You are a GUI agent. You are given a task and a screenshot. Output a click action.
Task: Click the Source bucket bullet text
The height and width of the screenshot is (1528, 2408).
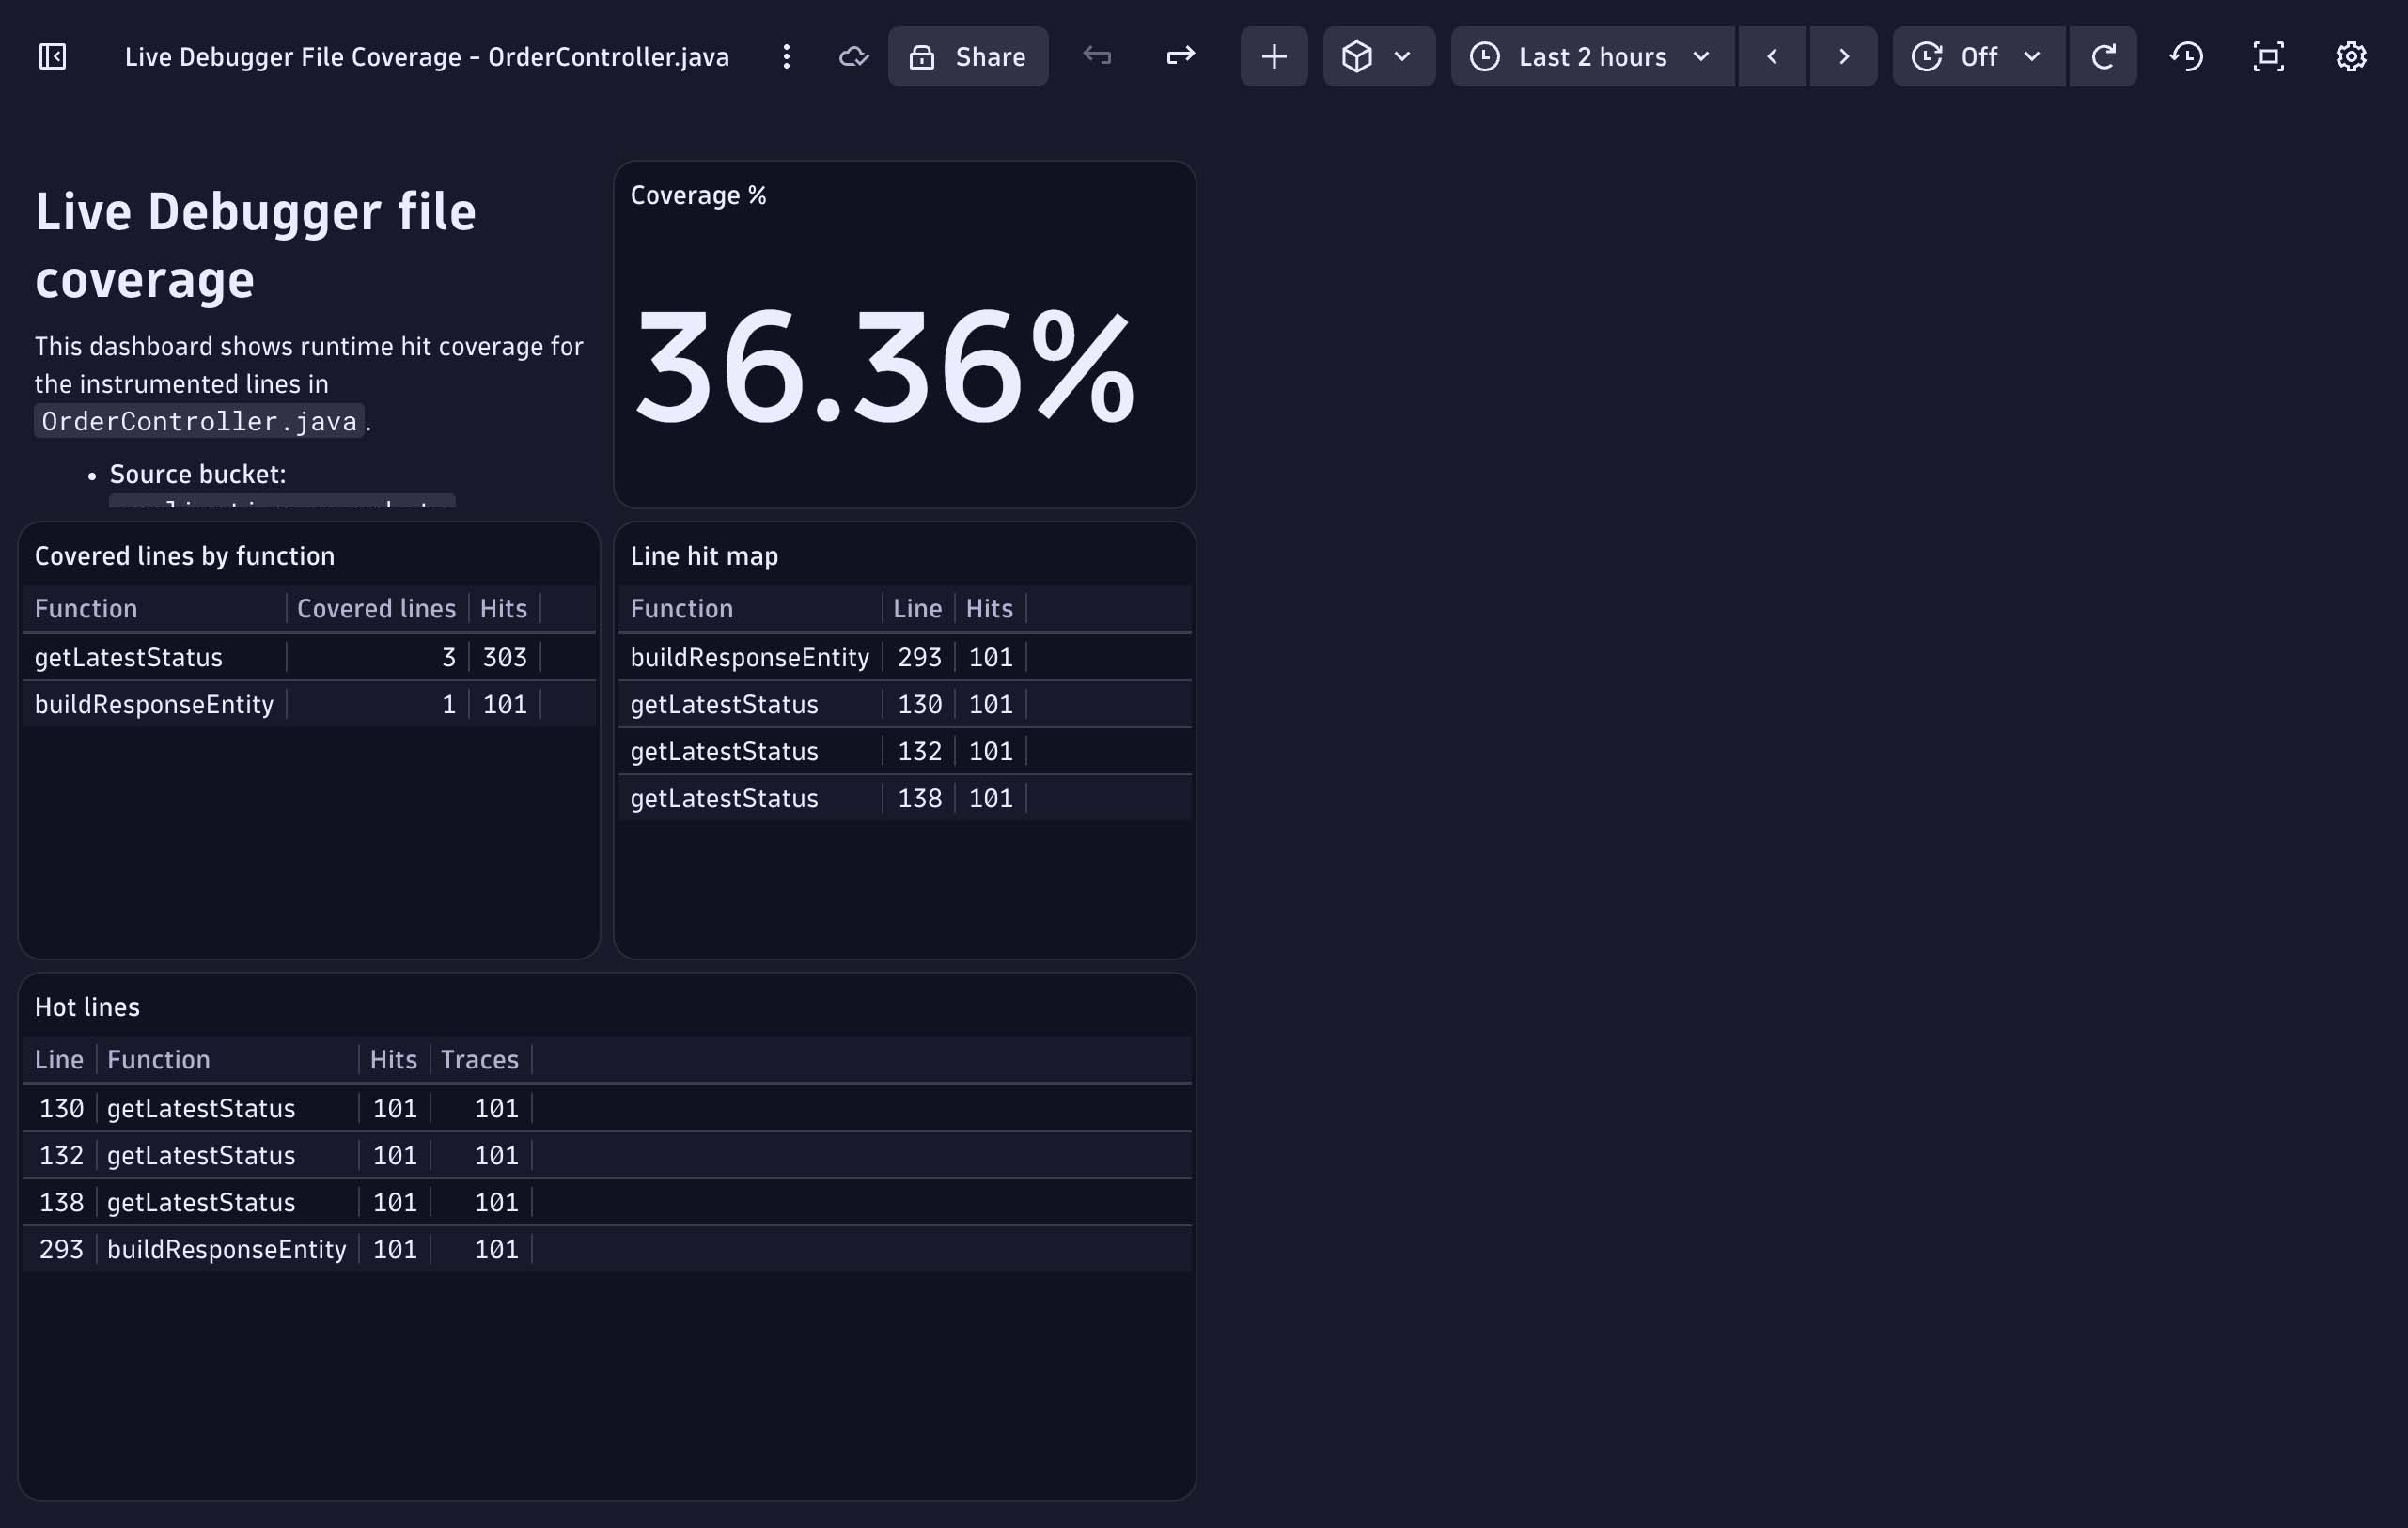point(198,474)
